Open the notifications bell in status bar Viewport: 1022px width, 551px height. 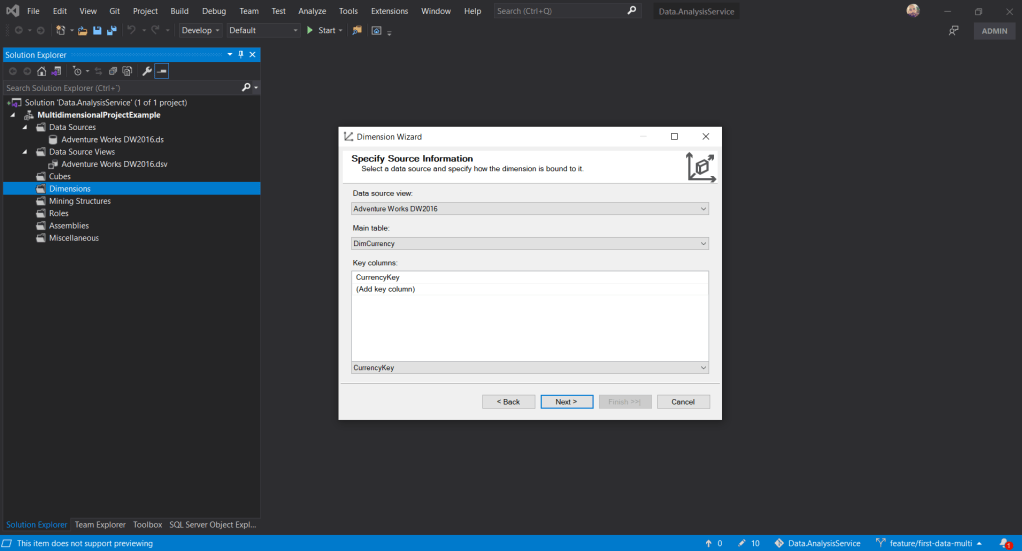pyautogui.click(x=1004, y=543)
